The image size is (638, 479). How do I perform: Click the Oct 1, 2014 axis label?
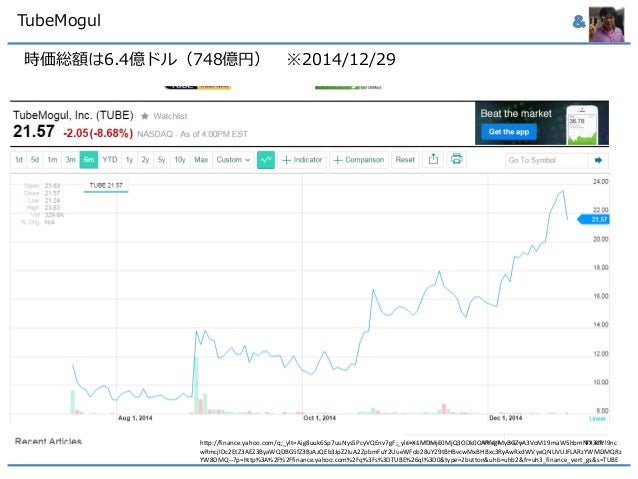coord(319,418)
